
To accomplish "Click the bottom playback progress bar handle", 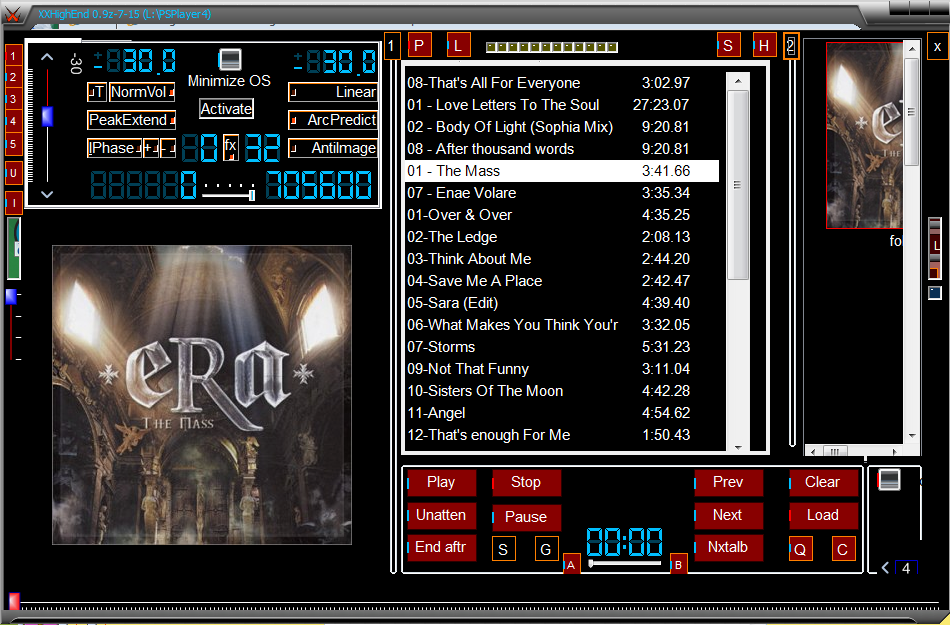I will (x=14, y=601).
